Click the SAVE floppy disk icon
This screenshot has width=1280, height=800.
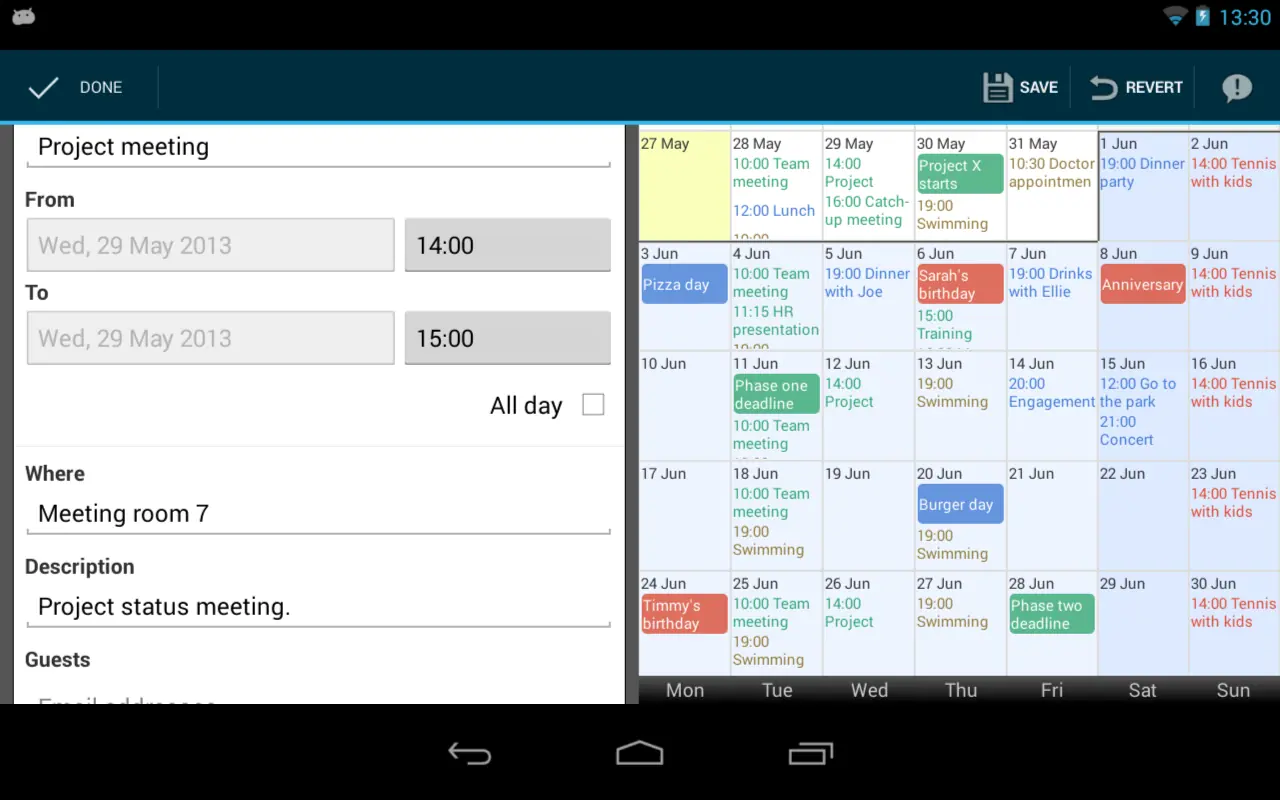pyautogui.click(x=997, y=88)
